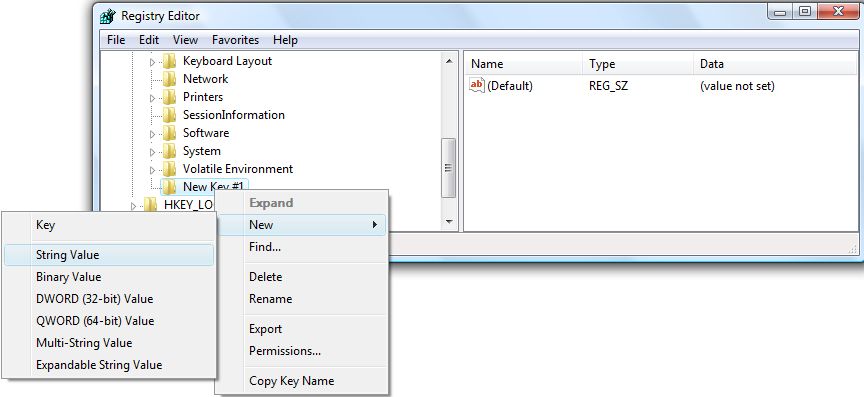This screenshot has width=864, height=397.
Task: Create a new Expandable String Value
Action: pos(109,365)
